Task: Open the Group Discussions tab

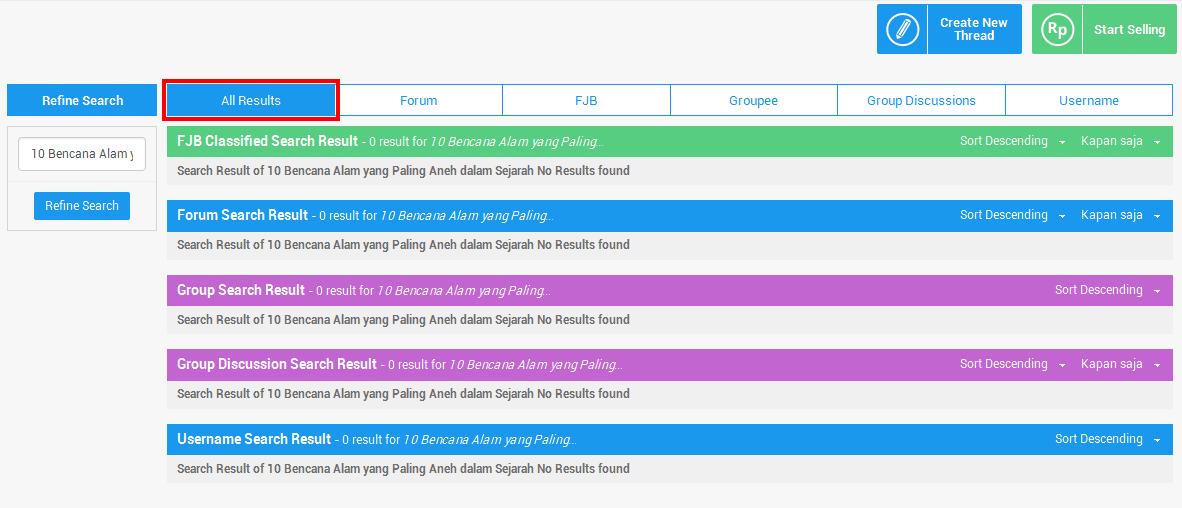Action: tap(921, 100)
